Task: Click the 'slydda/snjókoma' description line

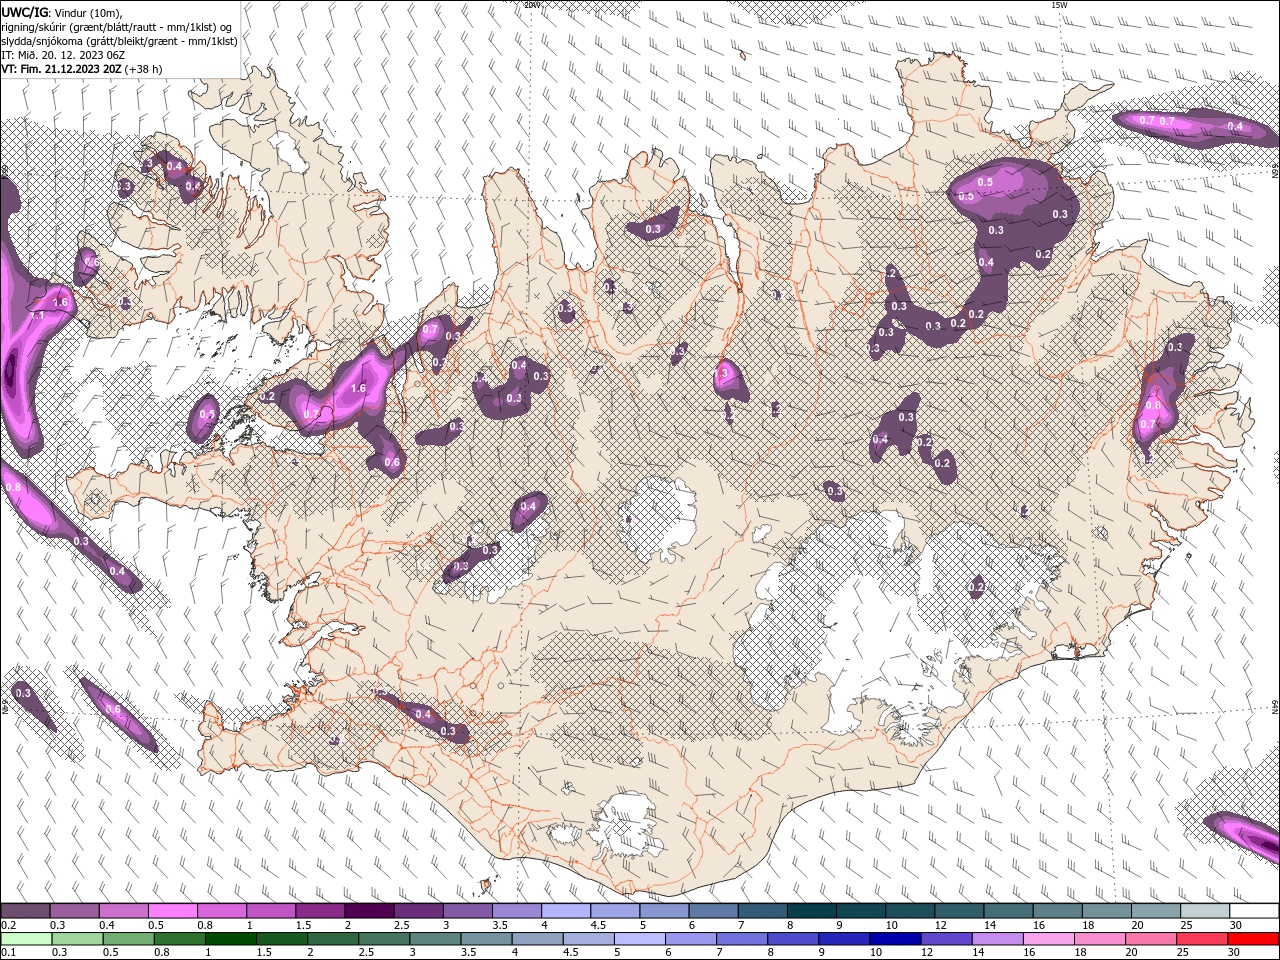Action: pos(119,41)
